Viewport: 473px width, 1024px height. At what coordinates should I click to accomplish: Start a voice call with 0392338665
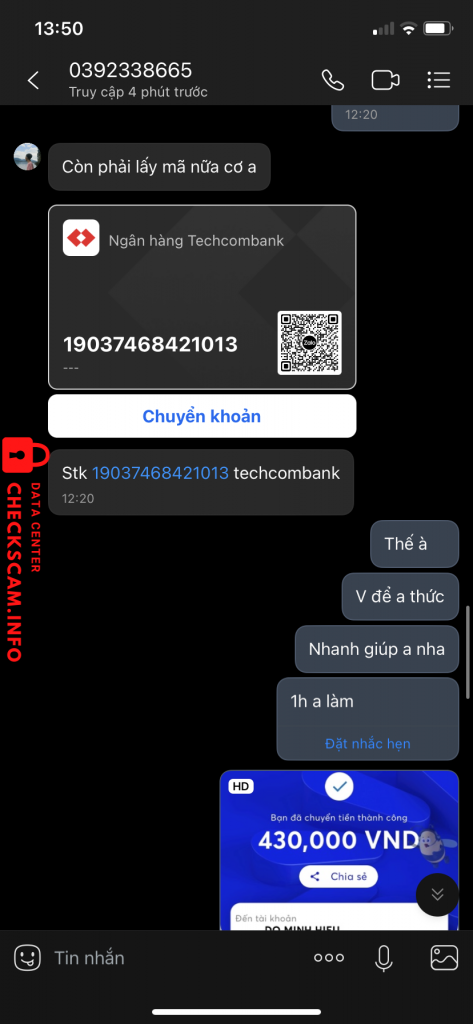(333, 80)
